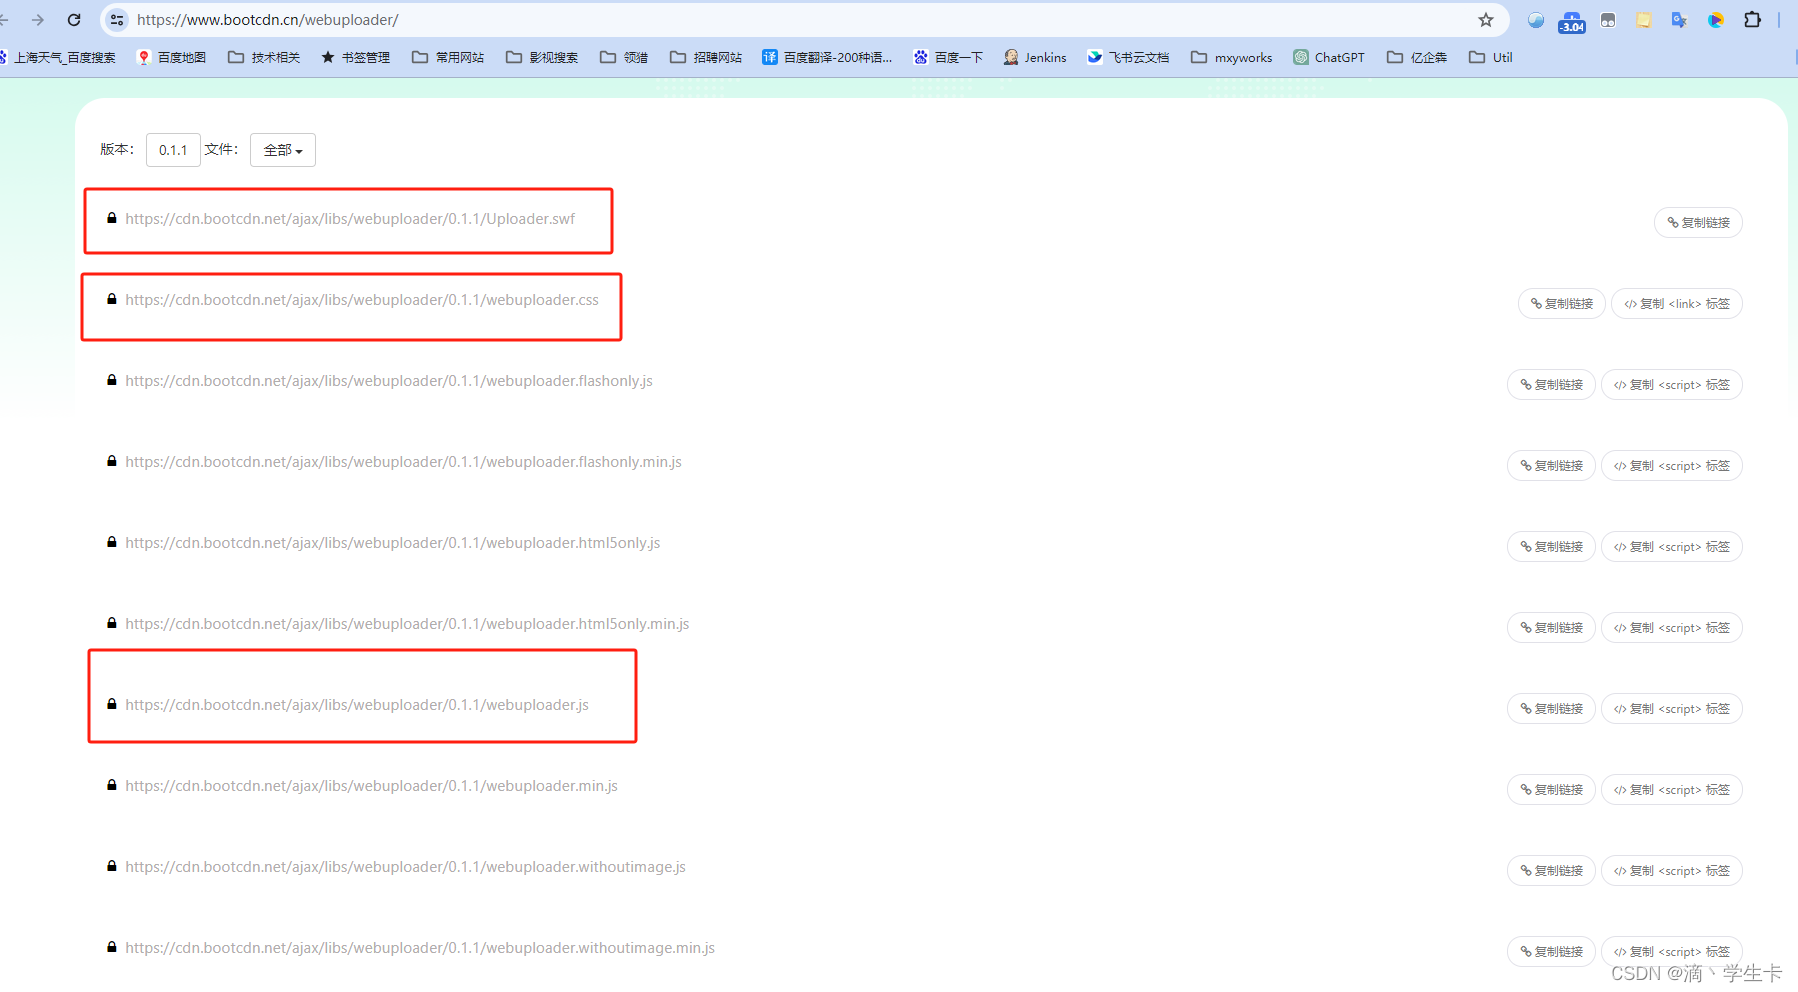1798x992 pixels.
Task: Bookmark this page with the star icon
Action: [1486, 20]
